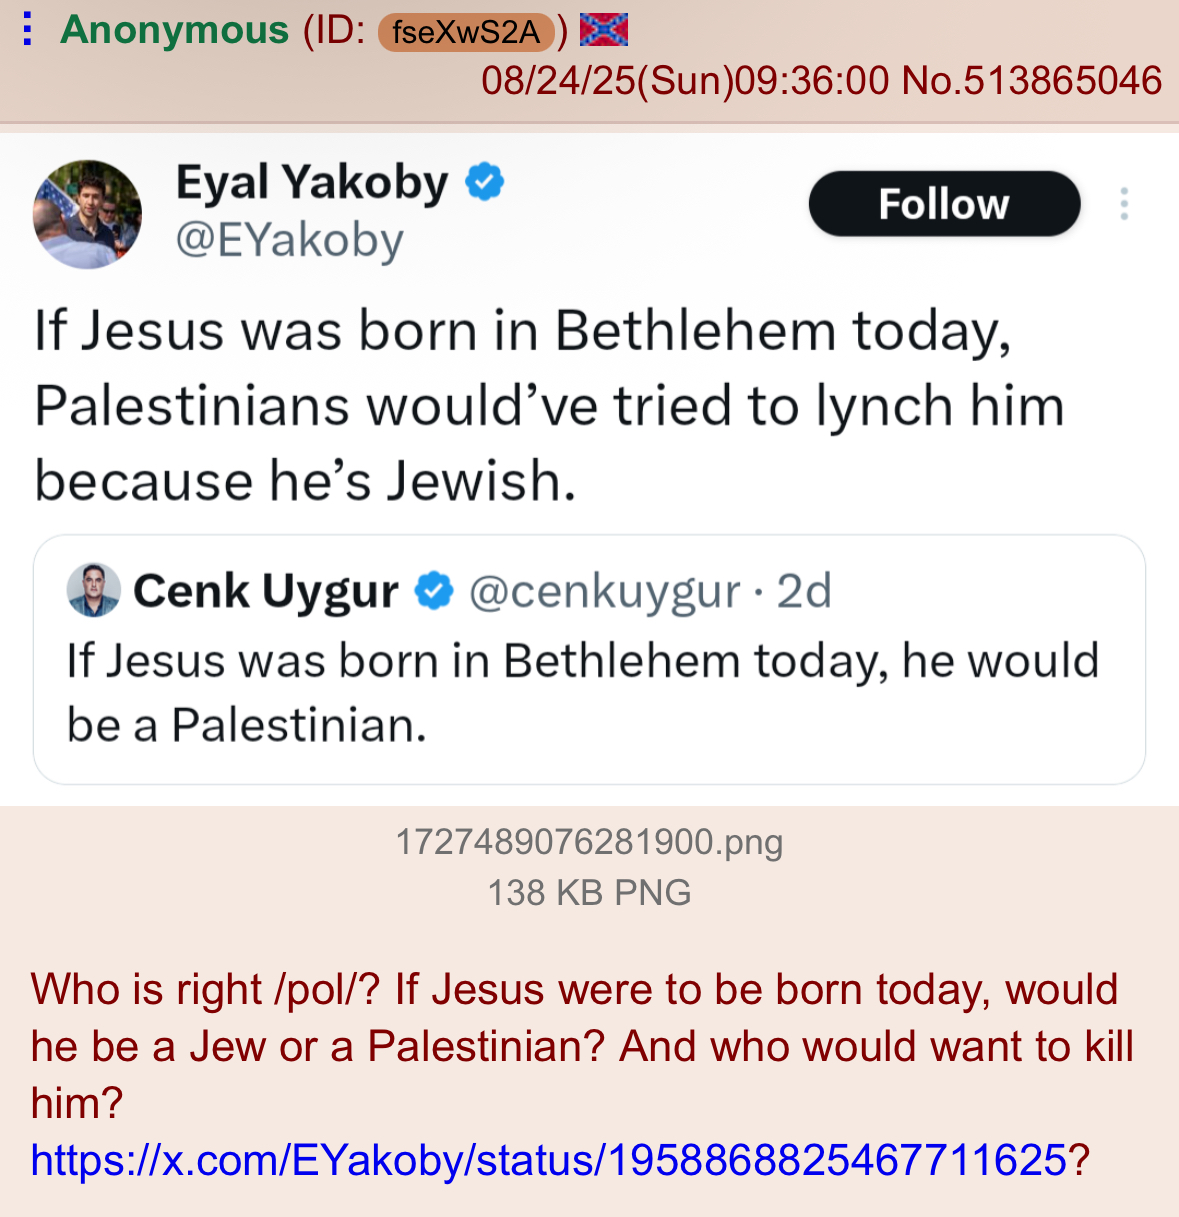Open the post menu three-dot icon

[x=28, y=29]
